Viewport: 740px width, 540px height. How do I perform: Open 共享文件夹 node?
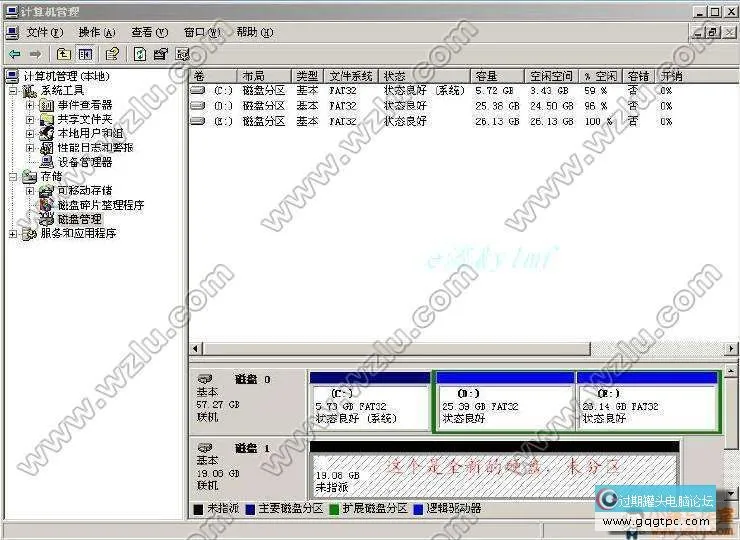(85, 119)
